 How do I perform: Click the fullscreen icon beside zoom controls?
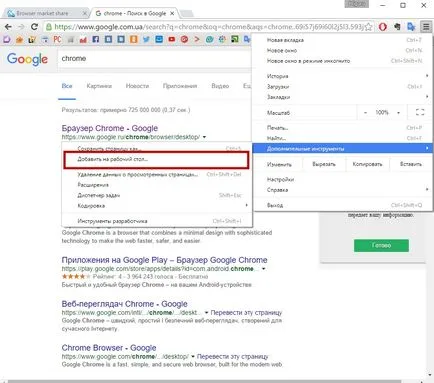(x=420, y=112)
